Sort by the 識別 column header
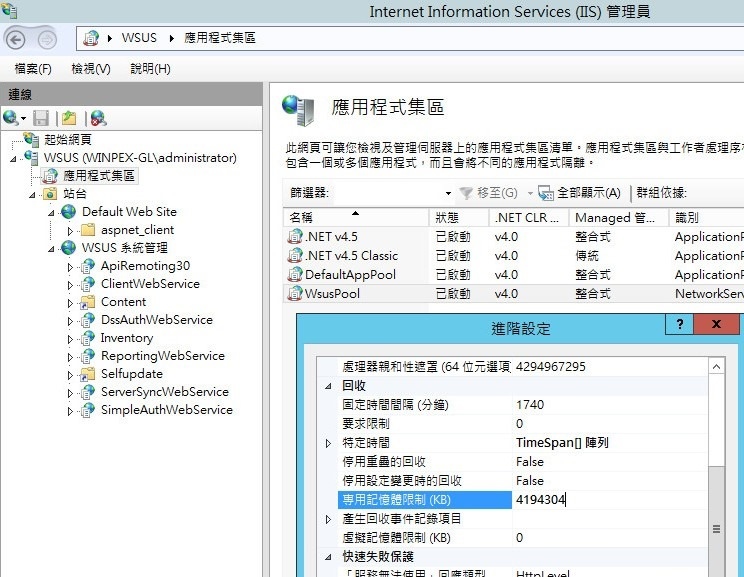The width and height of the screenshot is (744, 577). pos(707,217)
